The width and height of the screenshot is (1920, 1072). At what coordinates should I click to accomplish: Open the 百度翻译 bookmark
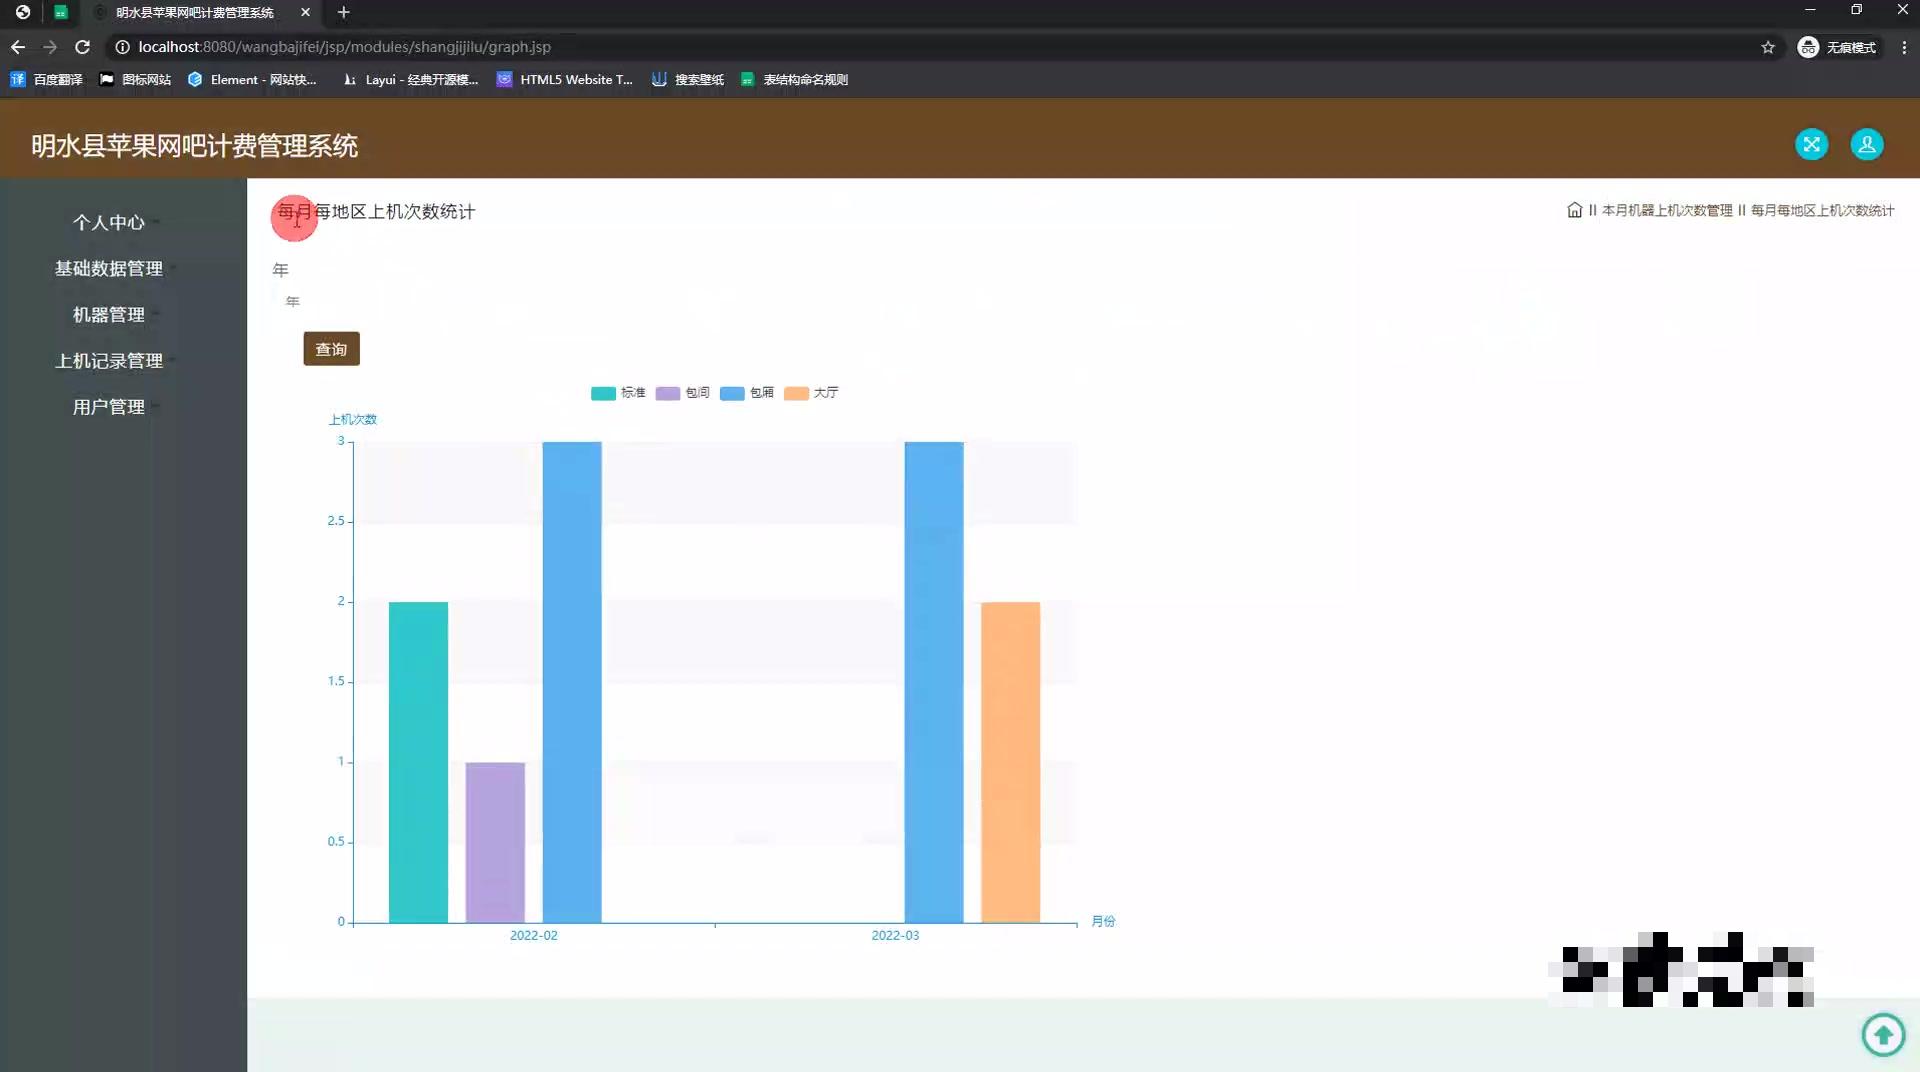click(x=47, y=80)
